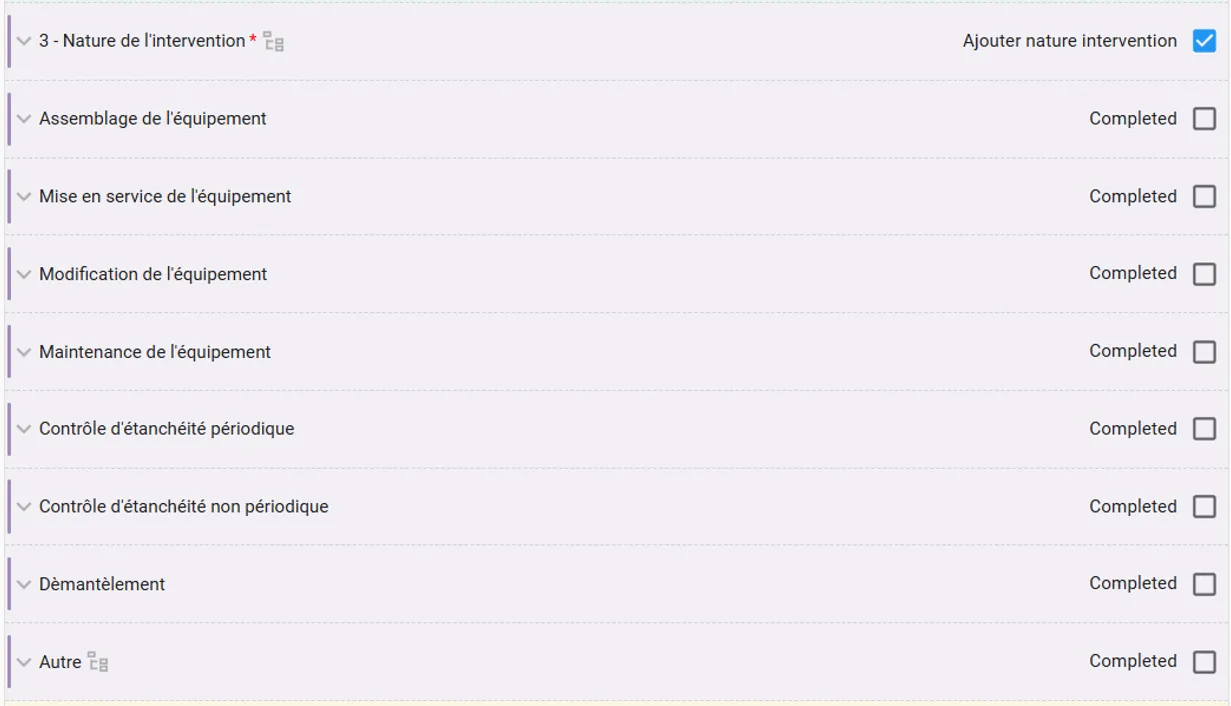Click the hierarchy icon beside Nature de l'intervention
Screen dimensions: 1231x706
(274, 42)
